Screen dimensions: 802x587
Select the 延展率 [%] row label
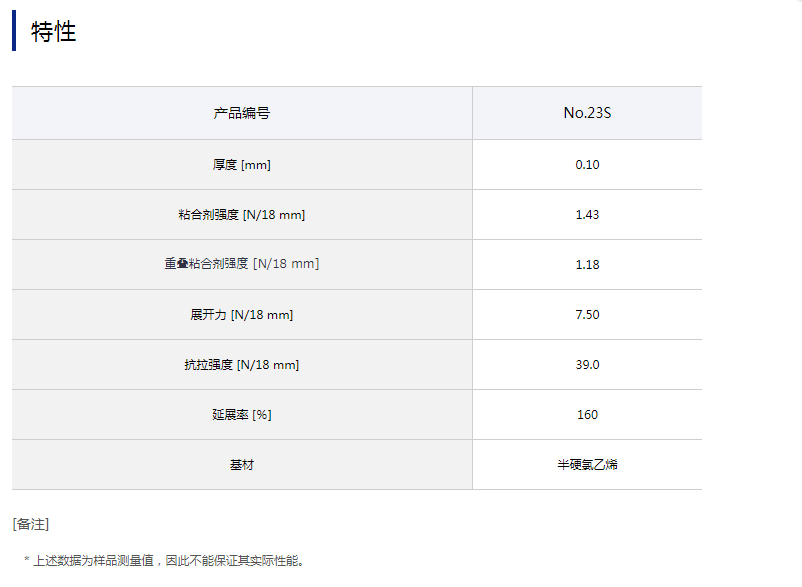click(x=242, y=415)
